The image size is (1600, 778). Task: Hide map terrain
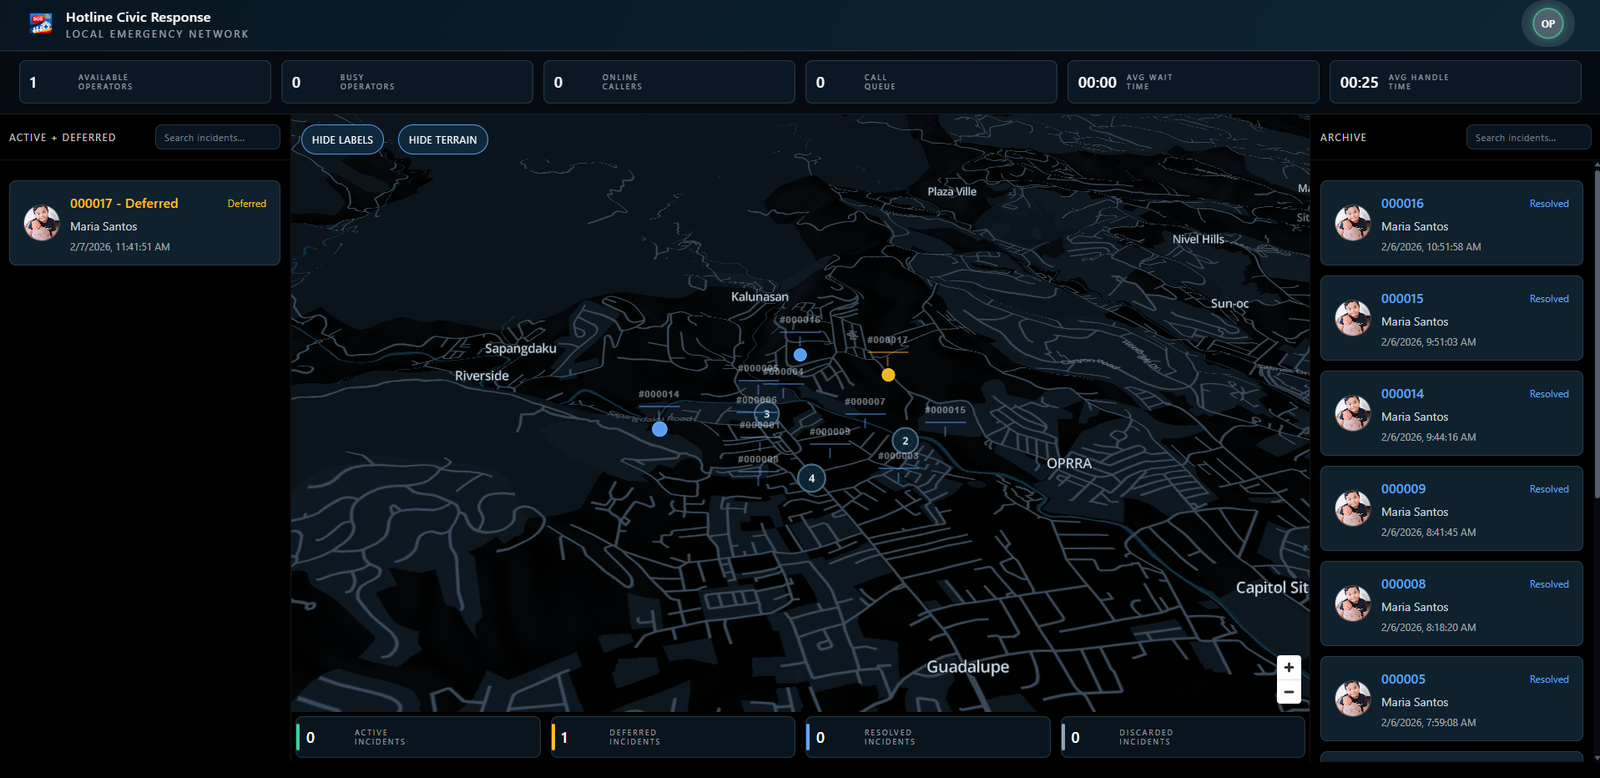443,140
